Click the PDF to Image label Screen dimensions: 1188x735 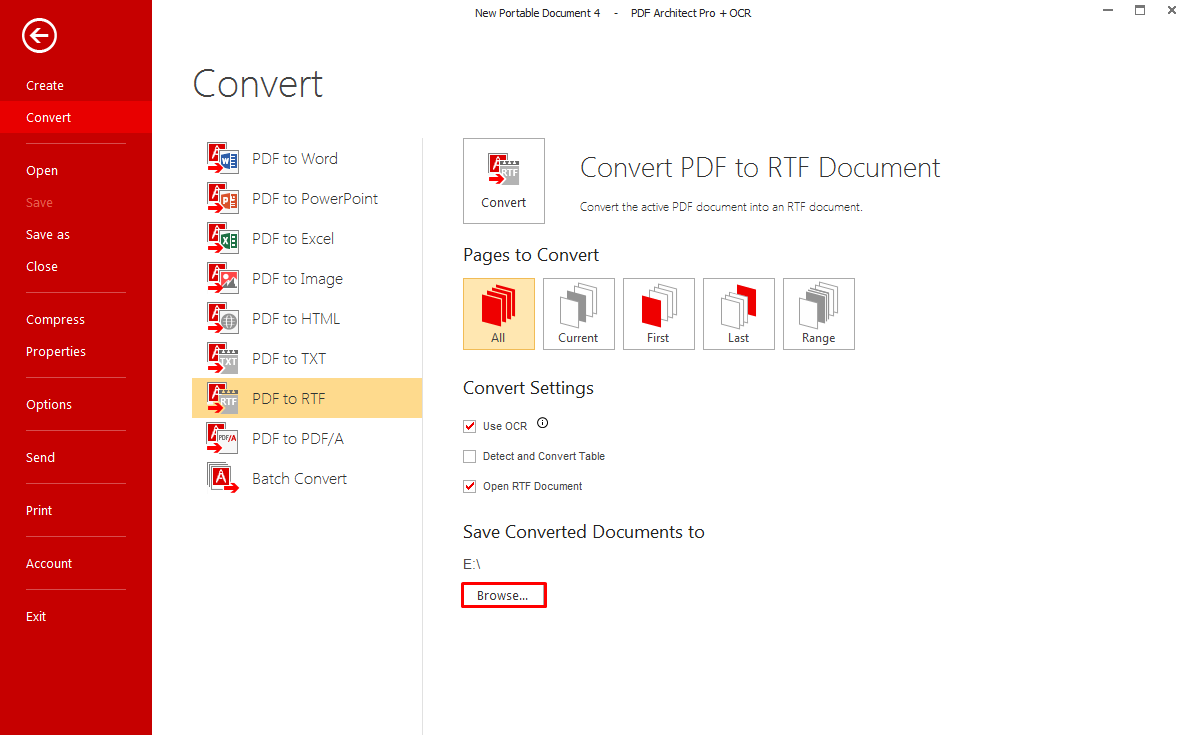298,279
